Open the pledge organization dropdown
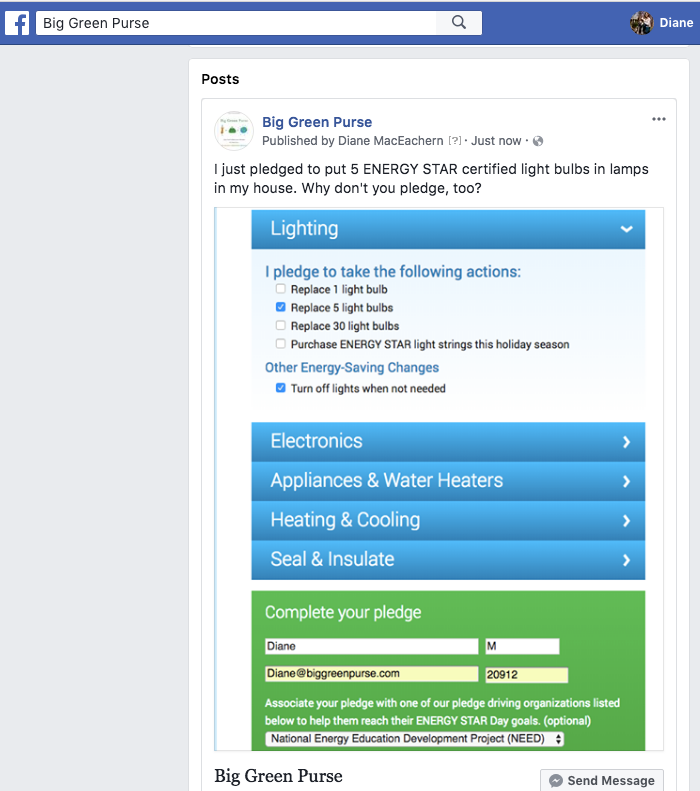This screenshot has width=700, height=791. pyautogui.click(x=415, y=739)
